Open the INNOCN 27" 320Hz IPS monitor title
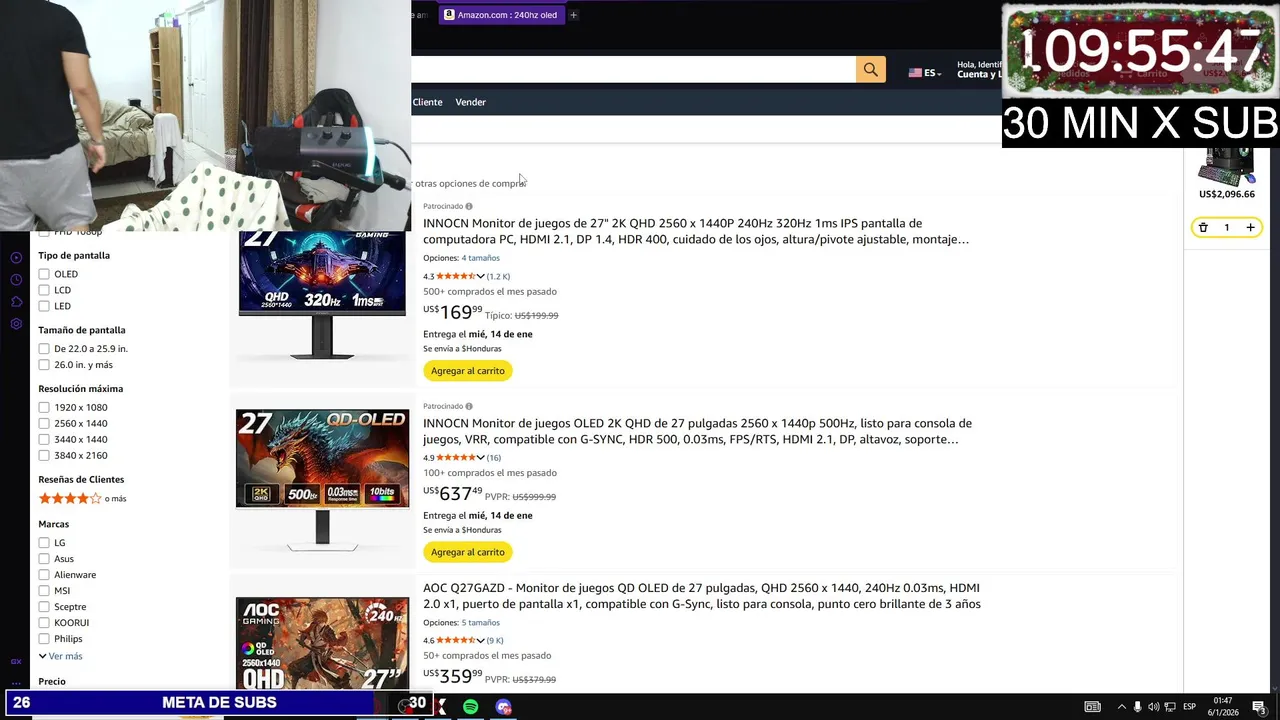The image size is (1280, 720). 696,231
